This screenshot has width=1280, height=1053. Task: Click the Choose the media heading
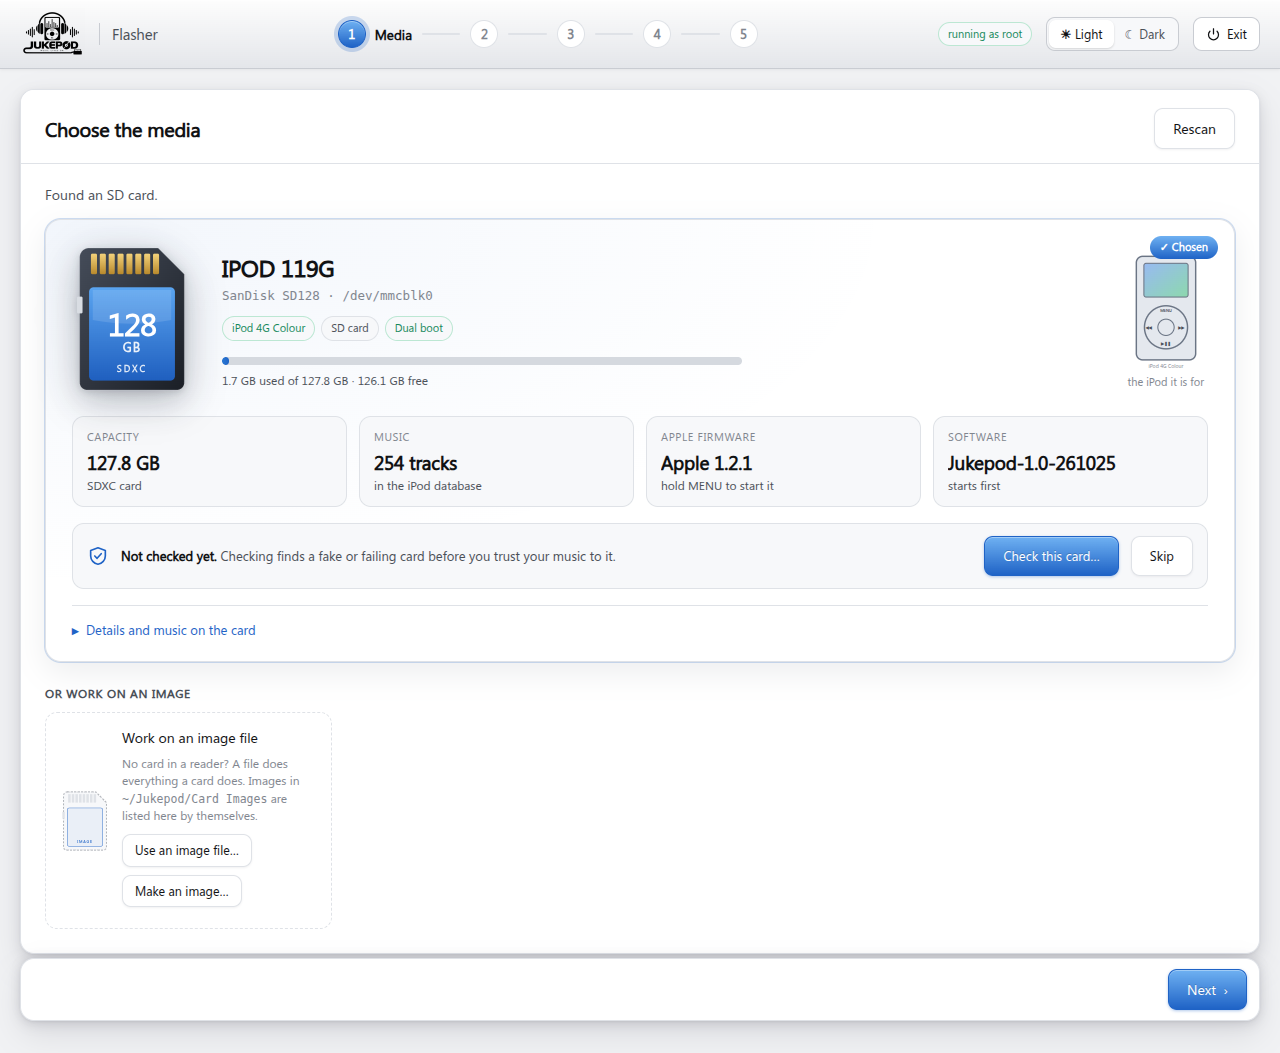pyautogui.click(x=123, y=130)
